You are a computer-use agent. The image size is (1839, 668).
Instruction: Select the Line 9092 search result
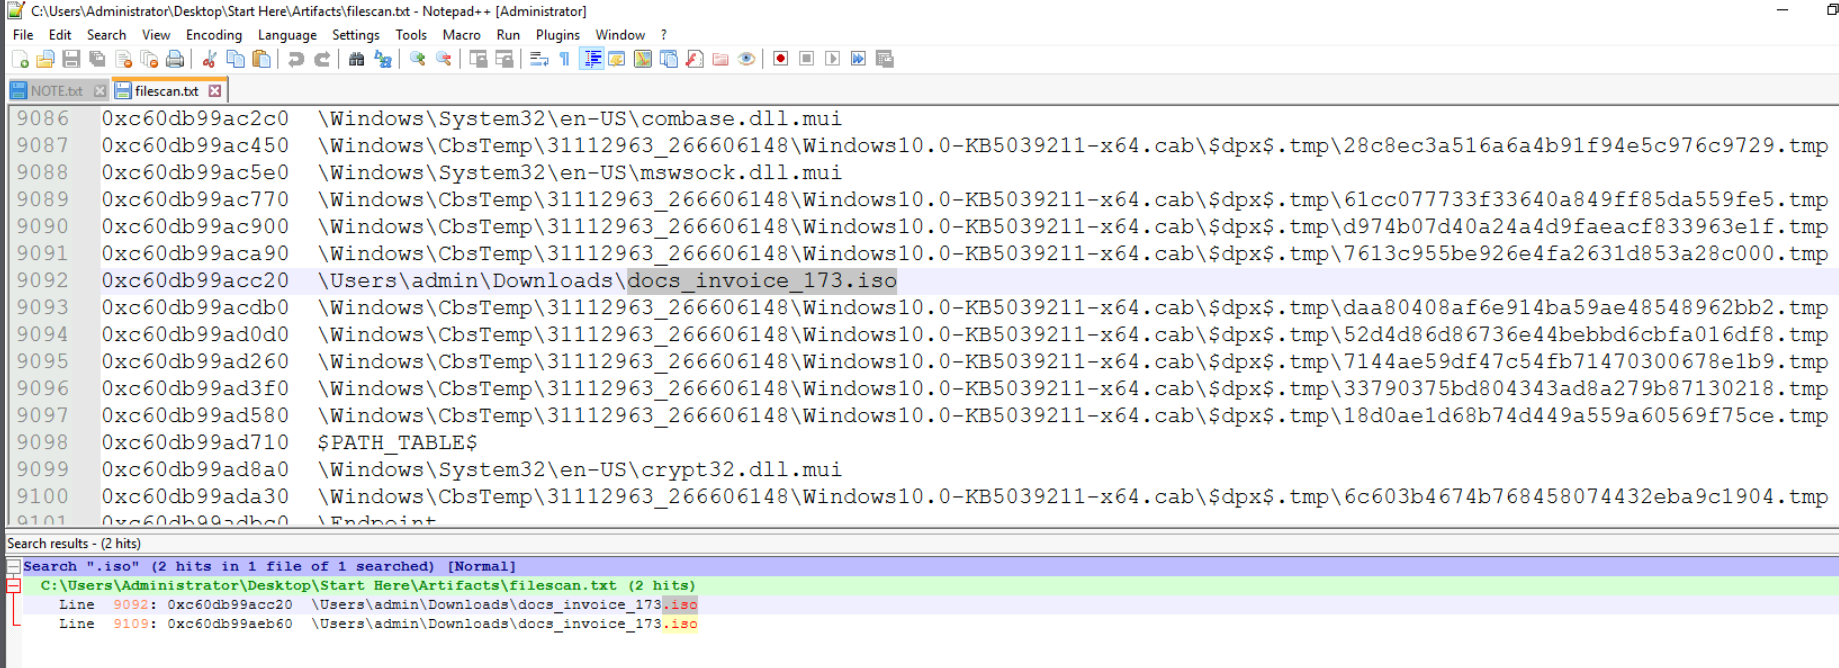[x=378, y=604]
